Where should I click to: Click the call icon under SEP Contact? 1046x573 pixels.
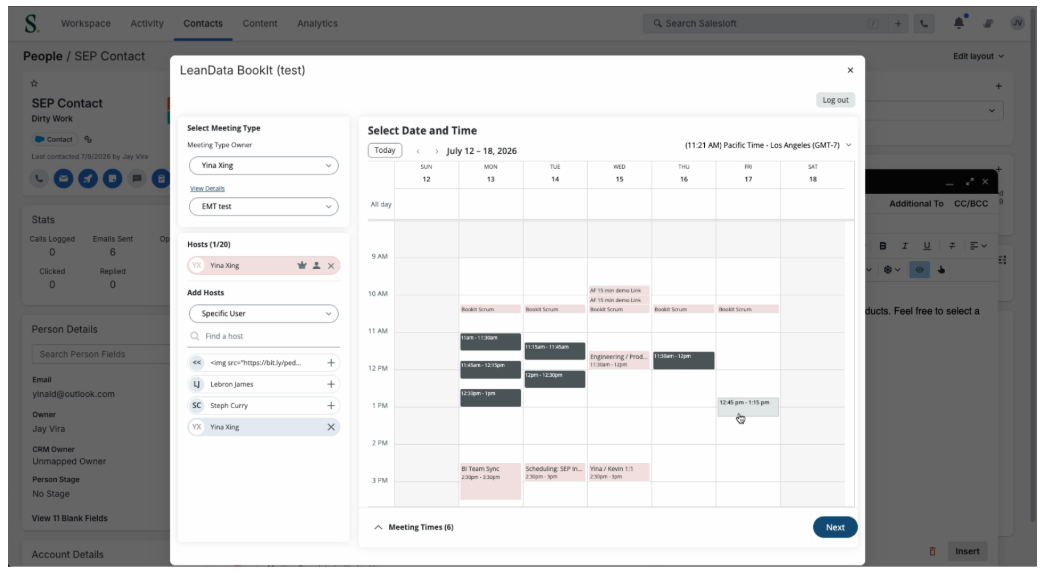click(x=39, y=178)
